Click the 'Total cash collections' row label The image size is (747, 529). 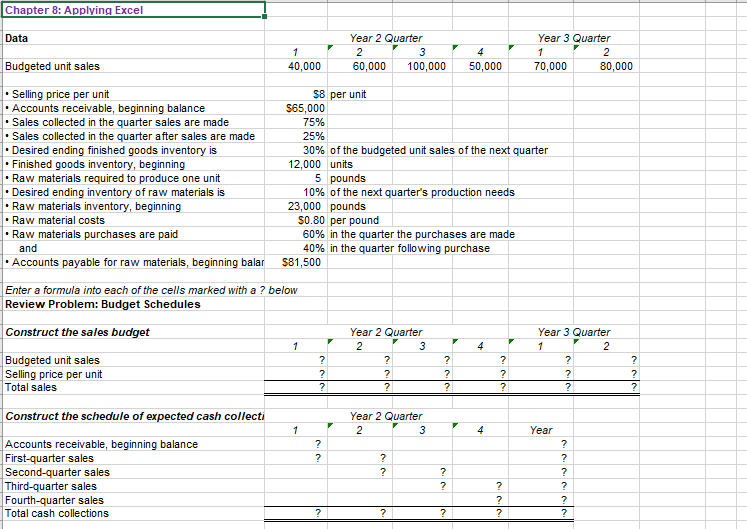57,513
